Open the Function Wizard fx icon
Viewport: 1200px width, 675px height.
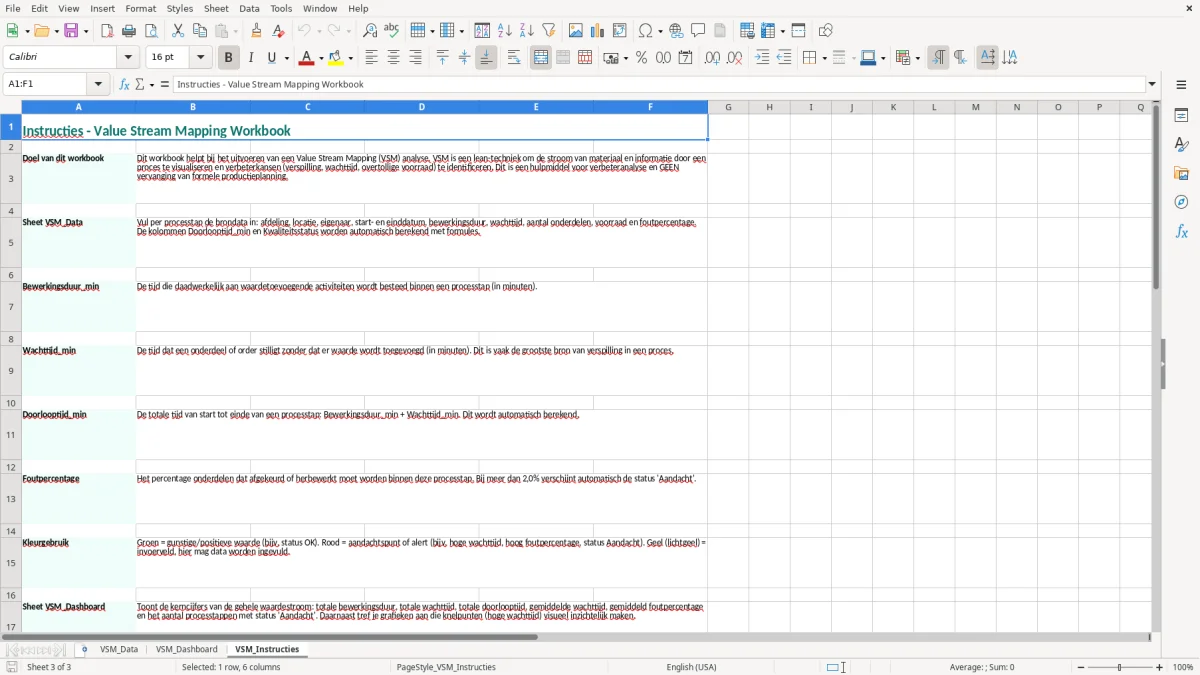[x=125, y=85]
